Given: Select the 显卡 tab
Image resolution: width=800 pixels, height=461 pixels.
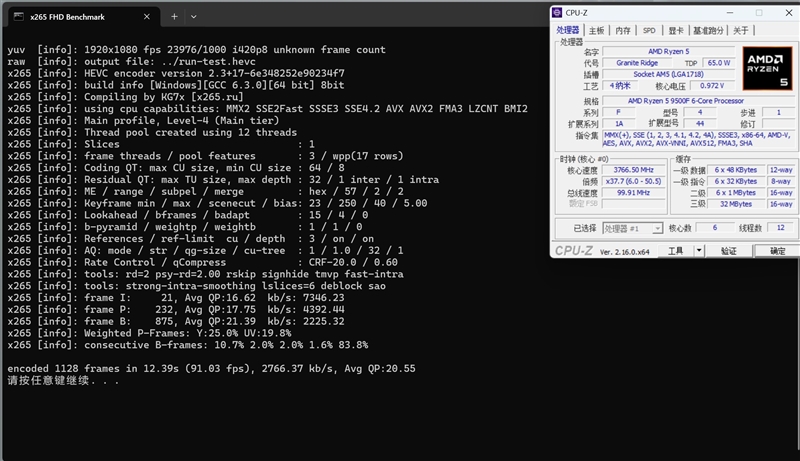Looking at the screenshot, I should (x=676, y=31).
